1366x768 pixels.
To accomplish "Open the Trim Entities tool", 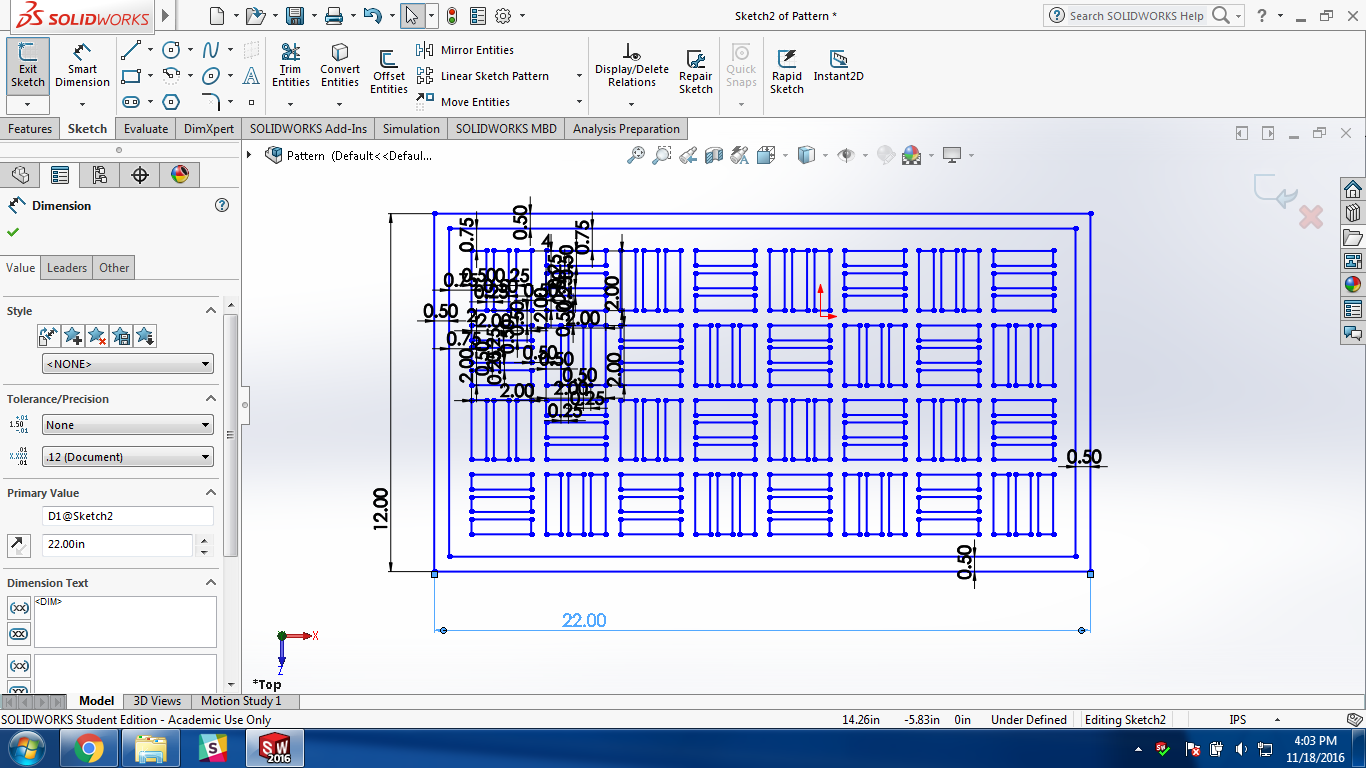I will [290, 66].
